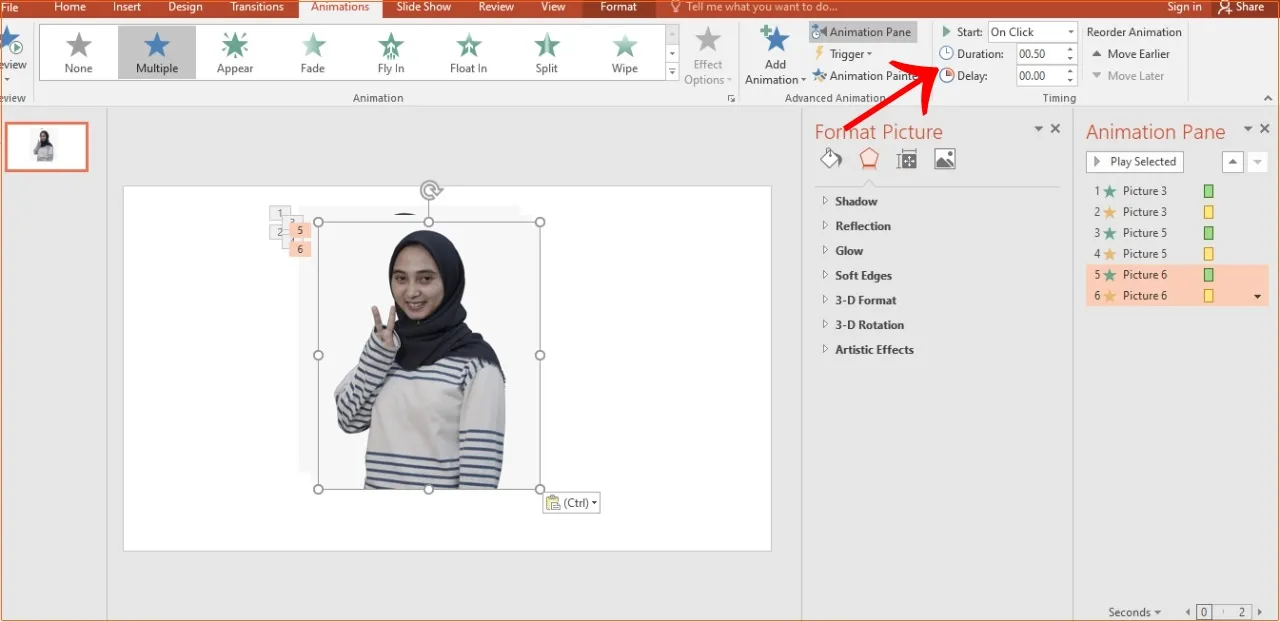Viewport: 1280px width, 622px height.
Task: Select animation item 2 Picture 3
Action: 1177,212
